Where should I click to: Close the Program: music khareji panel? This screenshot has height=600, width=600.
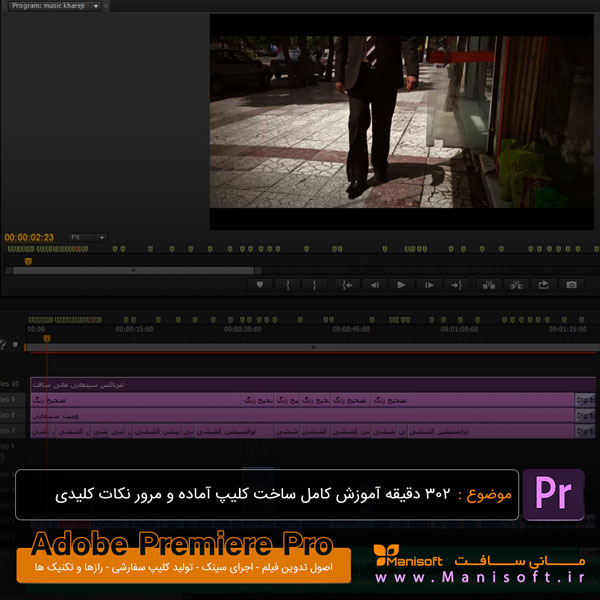tap(106, 6)
